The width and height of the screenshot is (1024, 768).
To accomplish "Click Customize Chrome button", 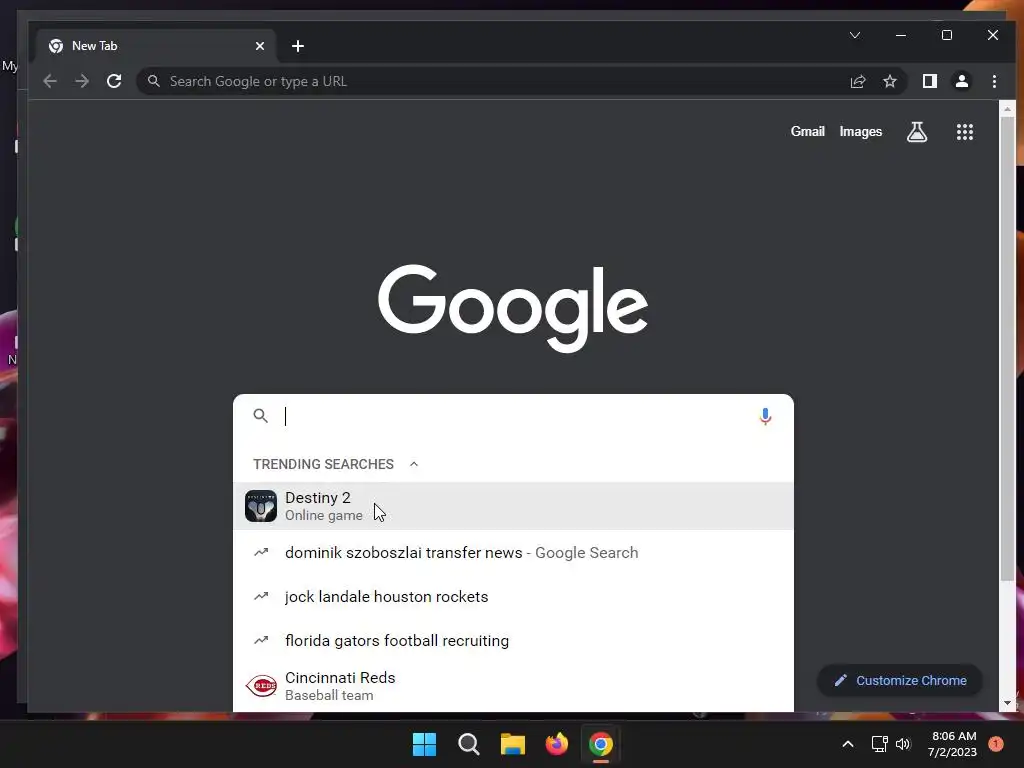I will [x=900, y=680].
